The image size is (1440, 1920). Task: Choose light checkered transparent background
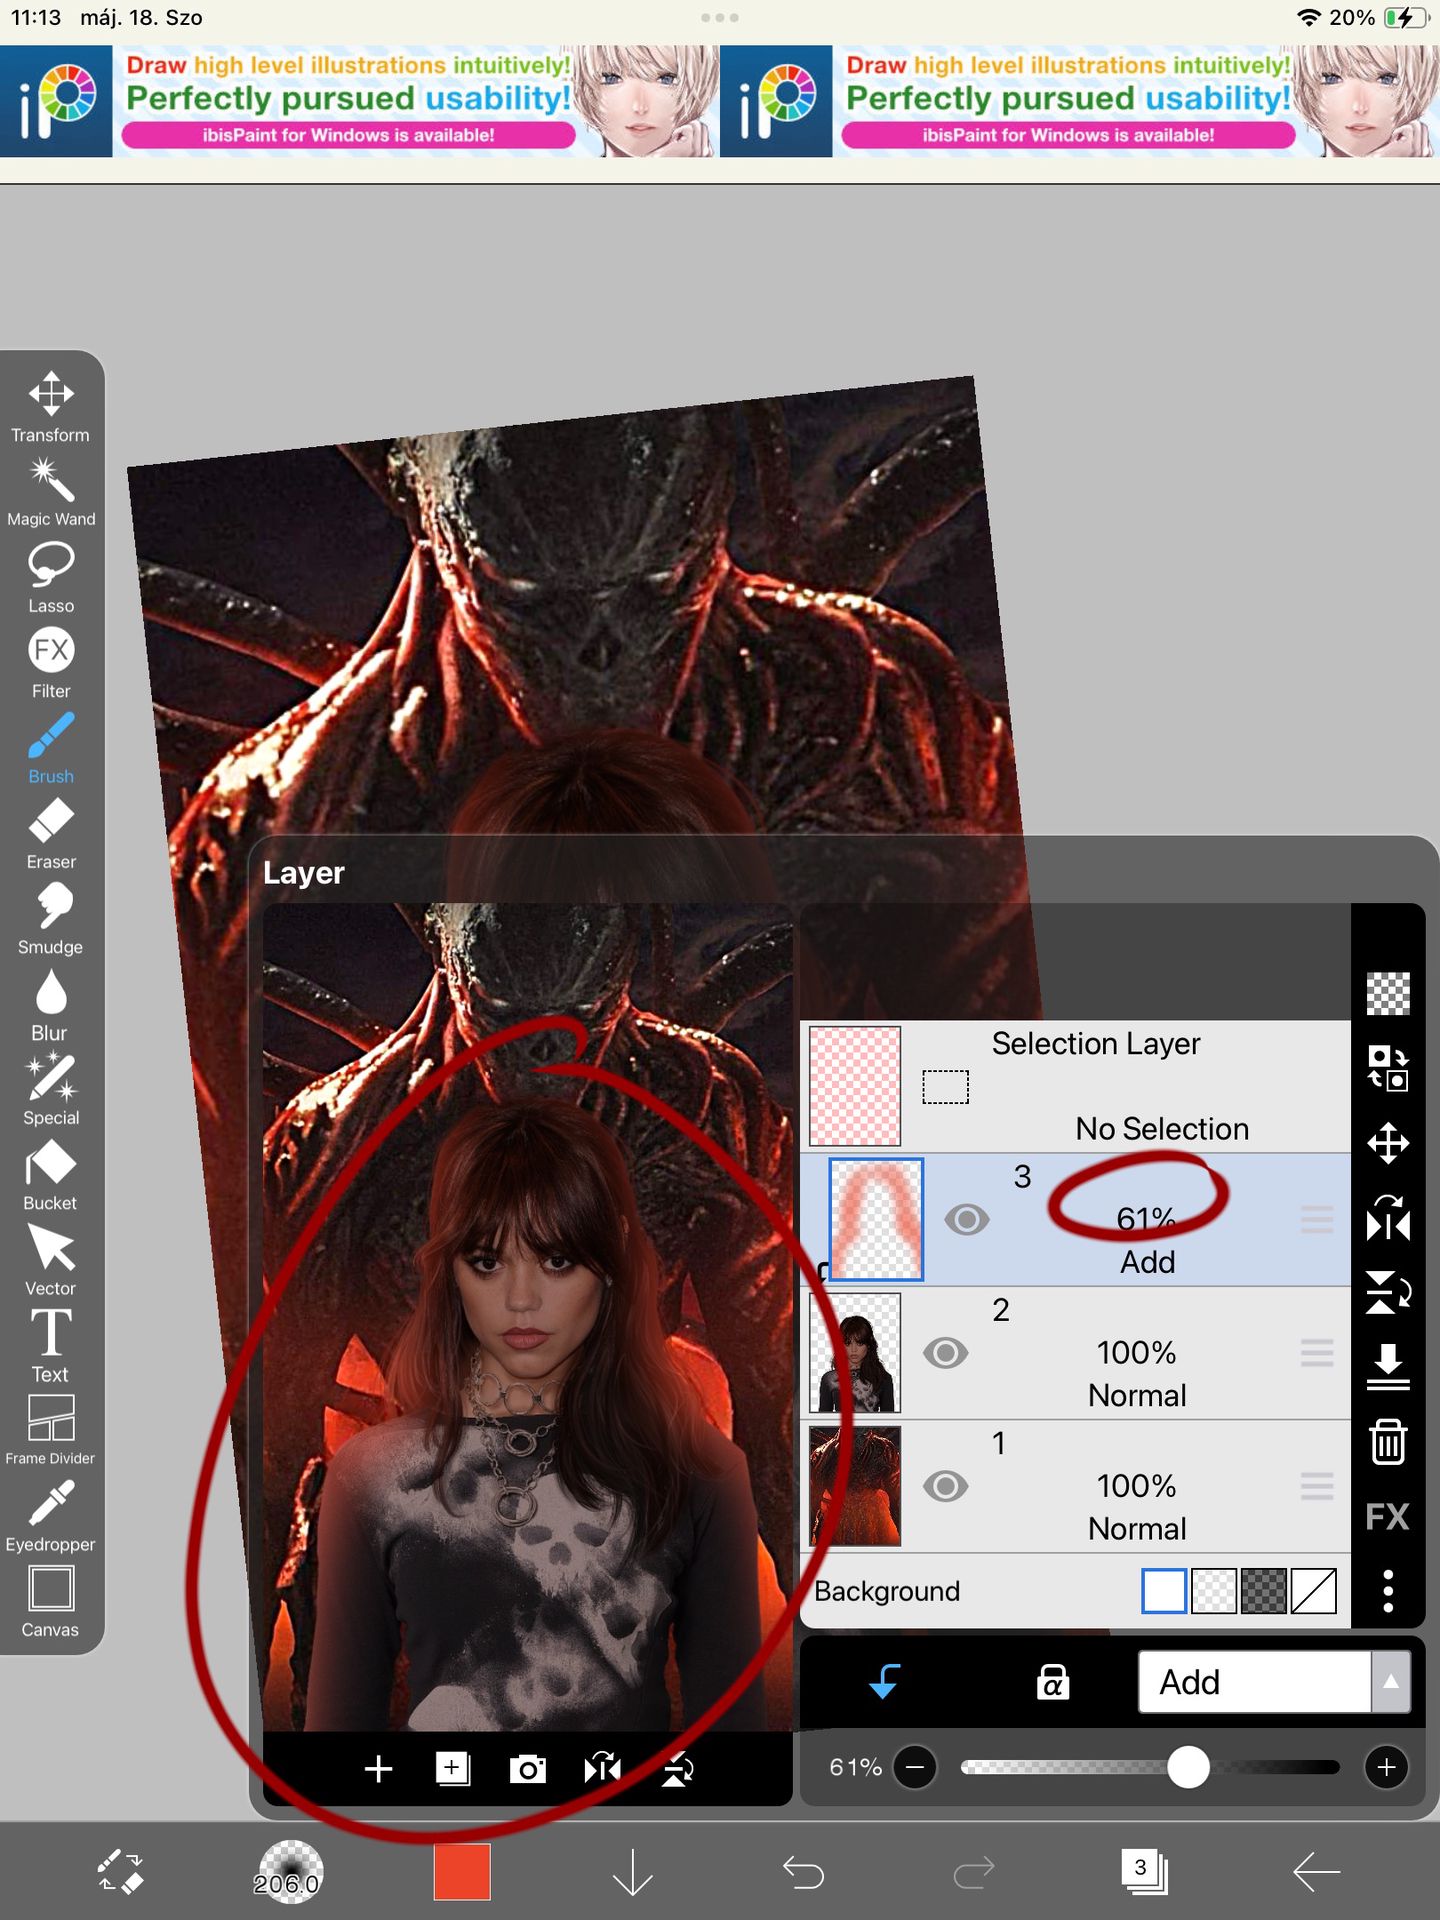click(1214, 1590)
